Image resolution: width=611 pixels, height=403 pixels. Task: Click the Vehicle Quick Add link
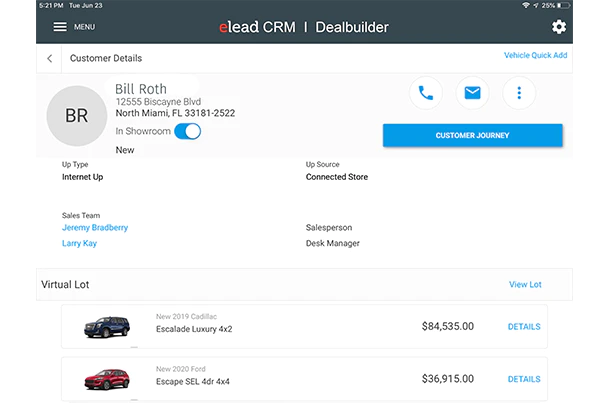coord(535,55)
